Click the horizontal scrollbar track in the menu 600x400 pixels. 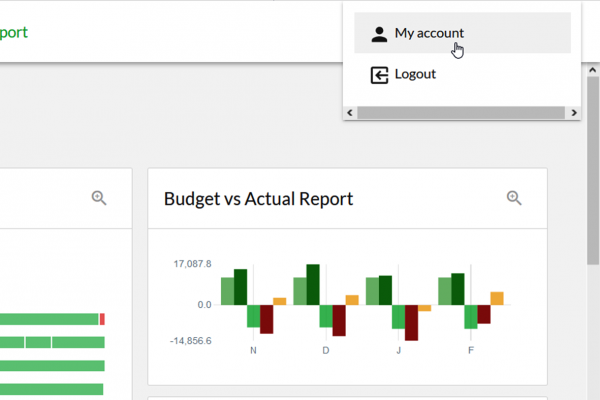pyautogui.click(x=461, y=113)
